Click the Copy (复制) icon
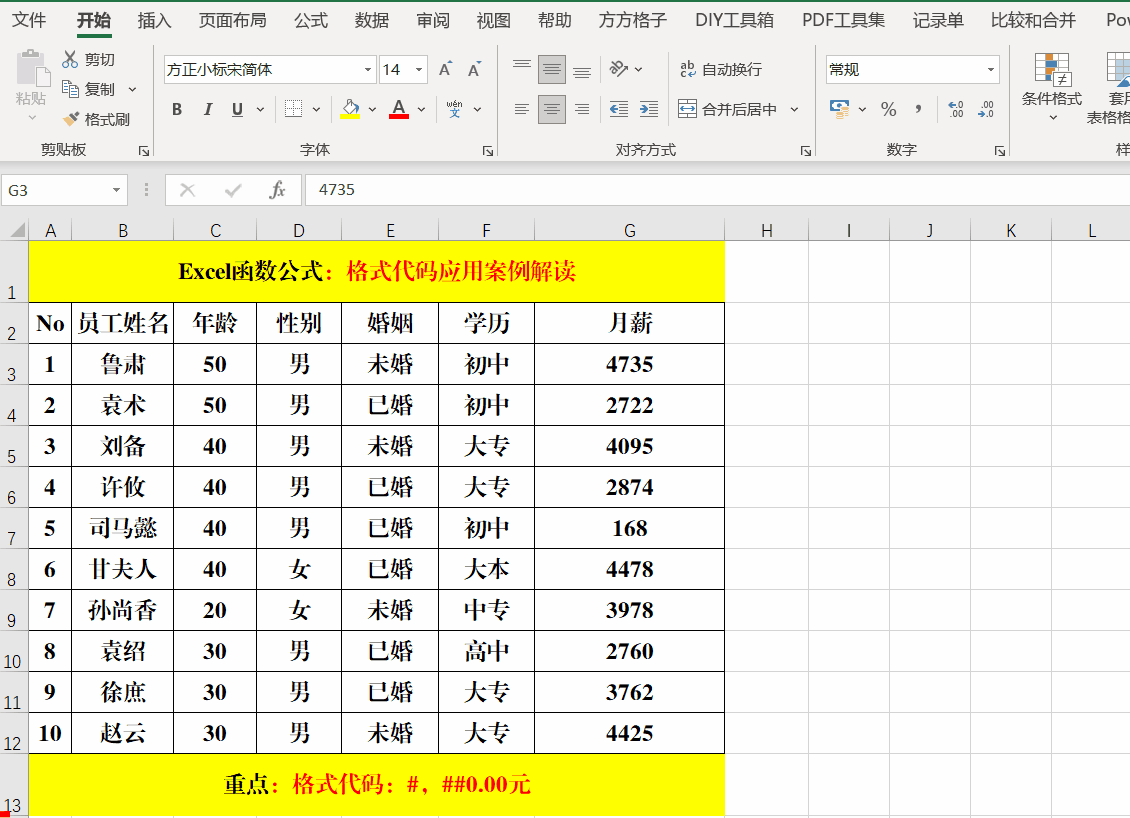This screenshot has height=818, width=1130. click(x=70, y=89)
